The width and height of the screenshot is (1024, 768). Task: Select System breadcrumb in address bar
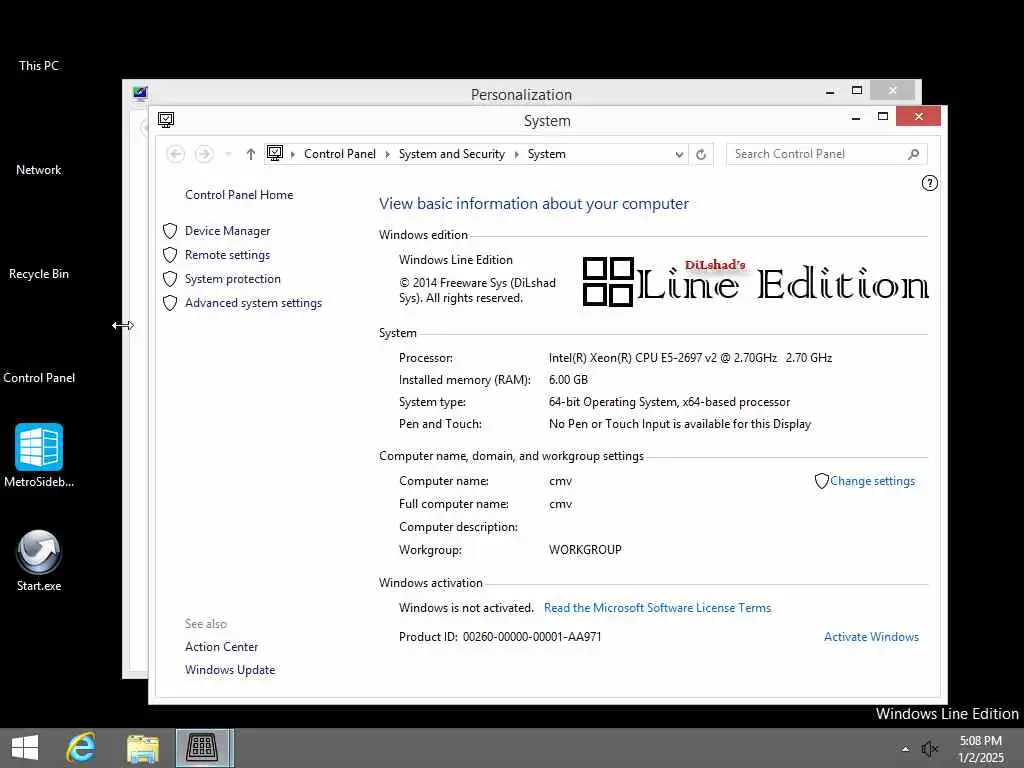(547, 154)
